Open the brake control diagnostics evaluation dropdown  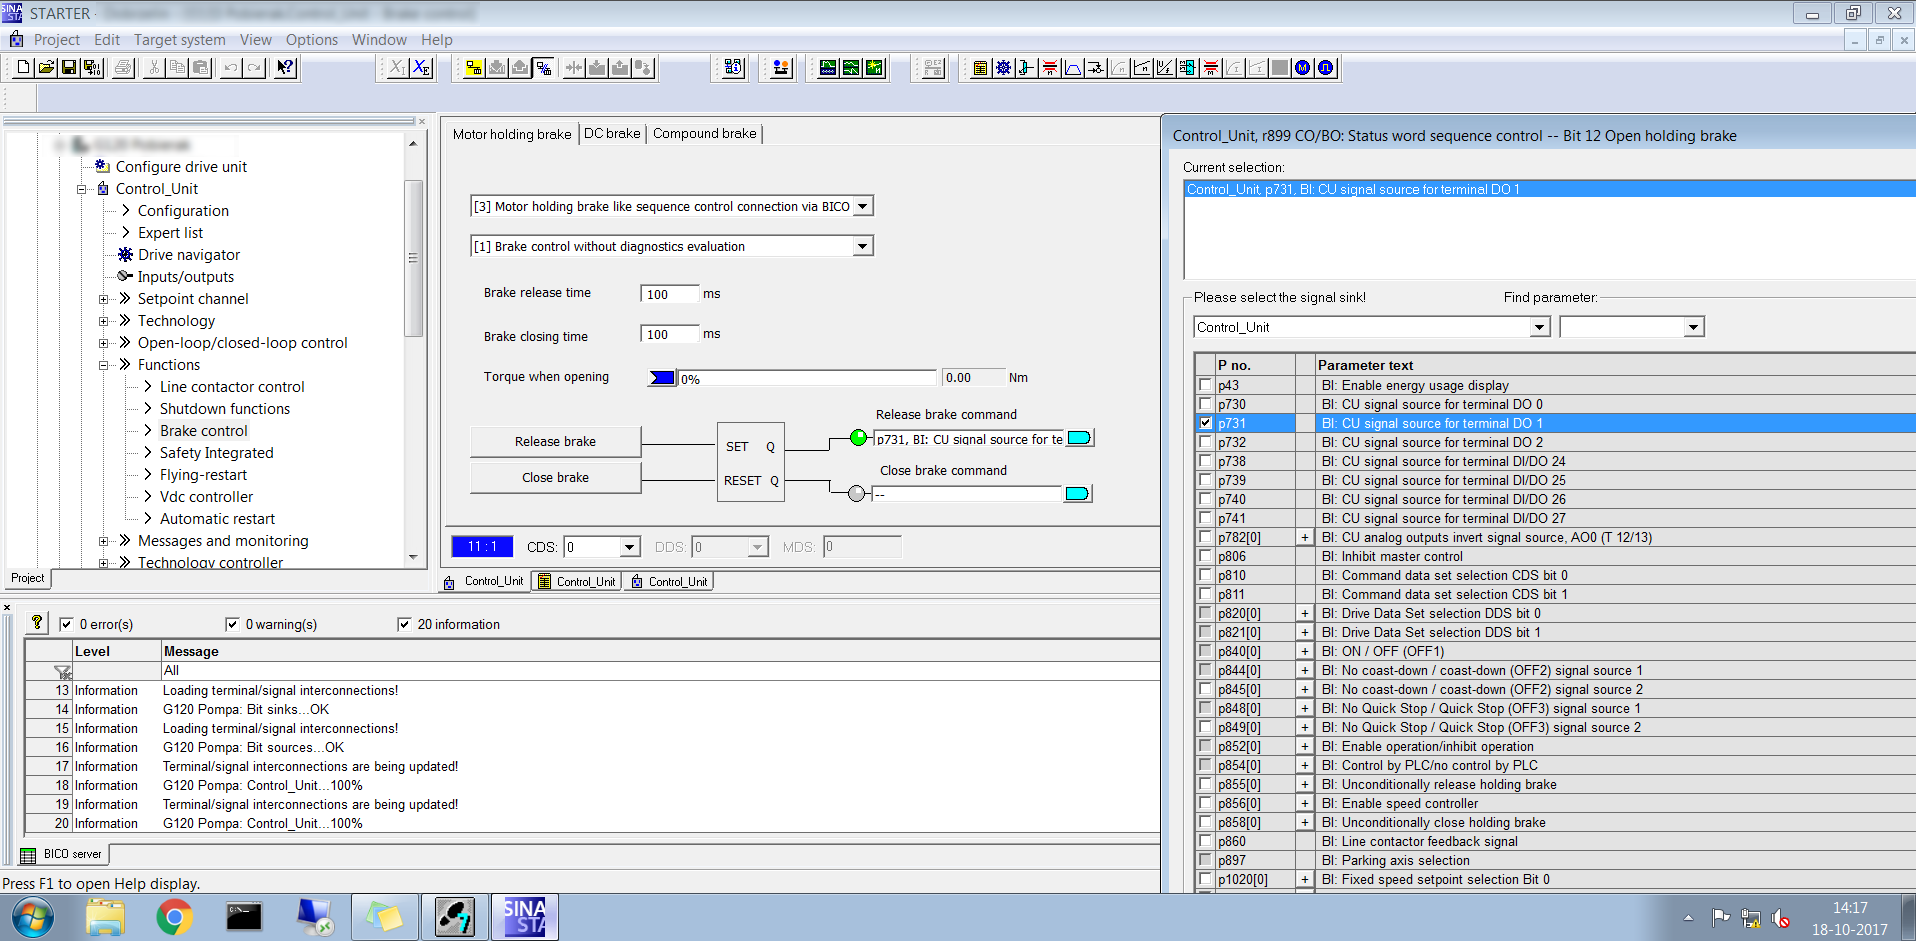(863, 246)
